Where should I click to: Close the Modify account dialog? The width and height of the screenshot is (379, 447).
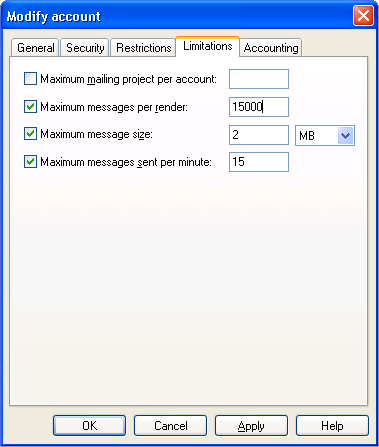click(x=363, y=16)
